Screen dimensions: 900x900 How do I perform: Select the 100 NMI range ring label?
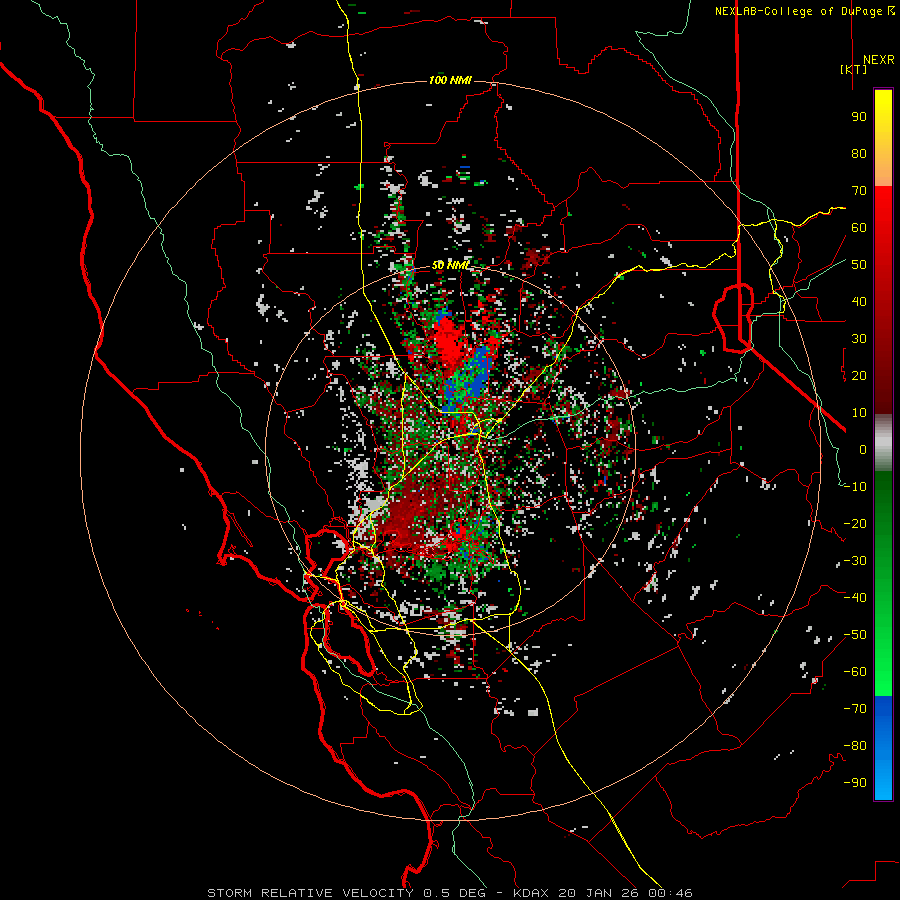451,80
